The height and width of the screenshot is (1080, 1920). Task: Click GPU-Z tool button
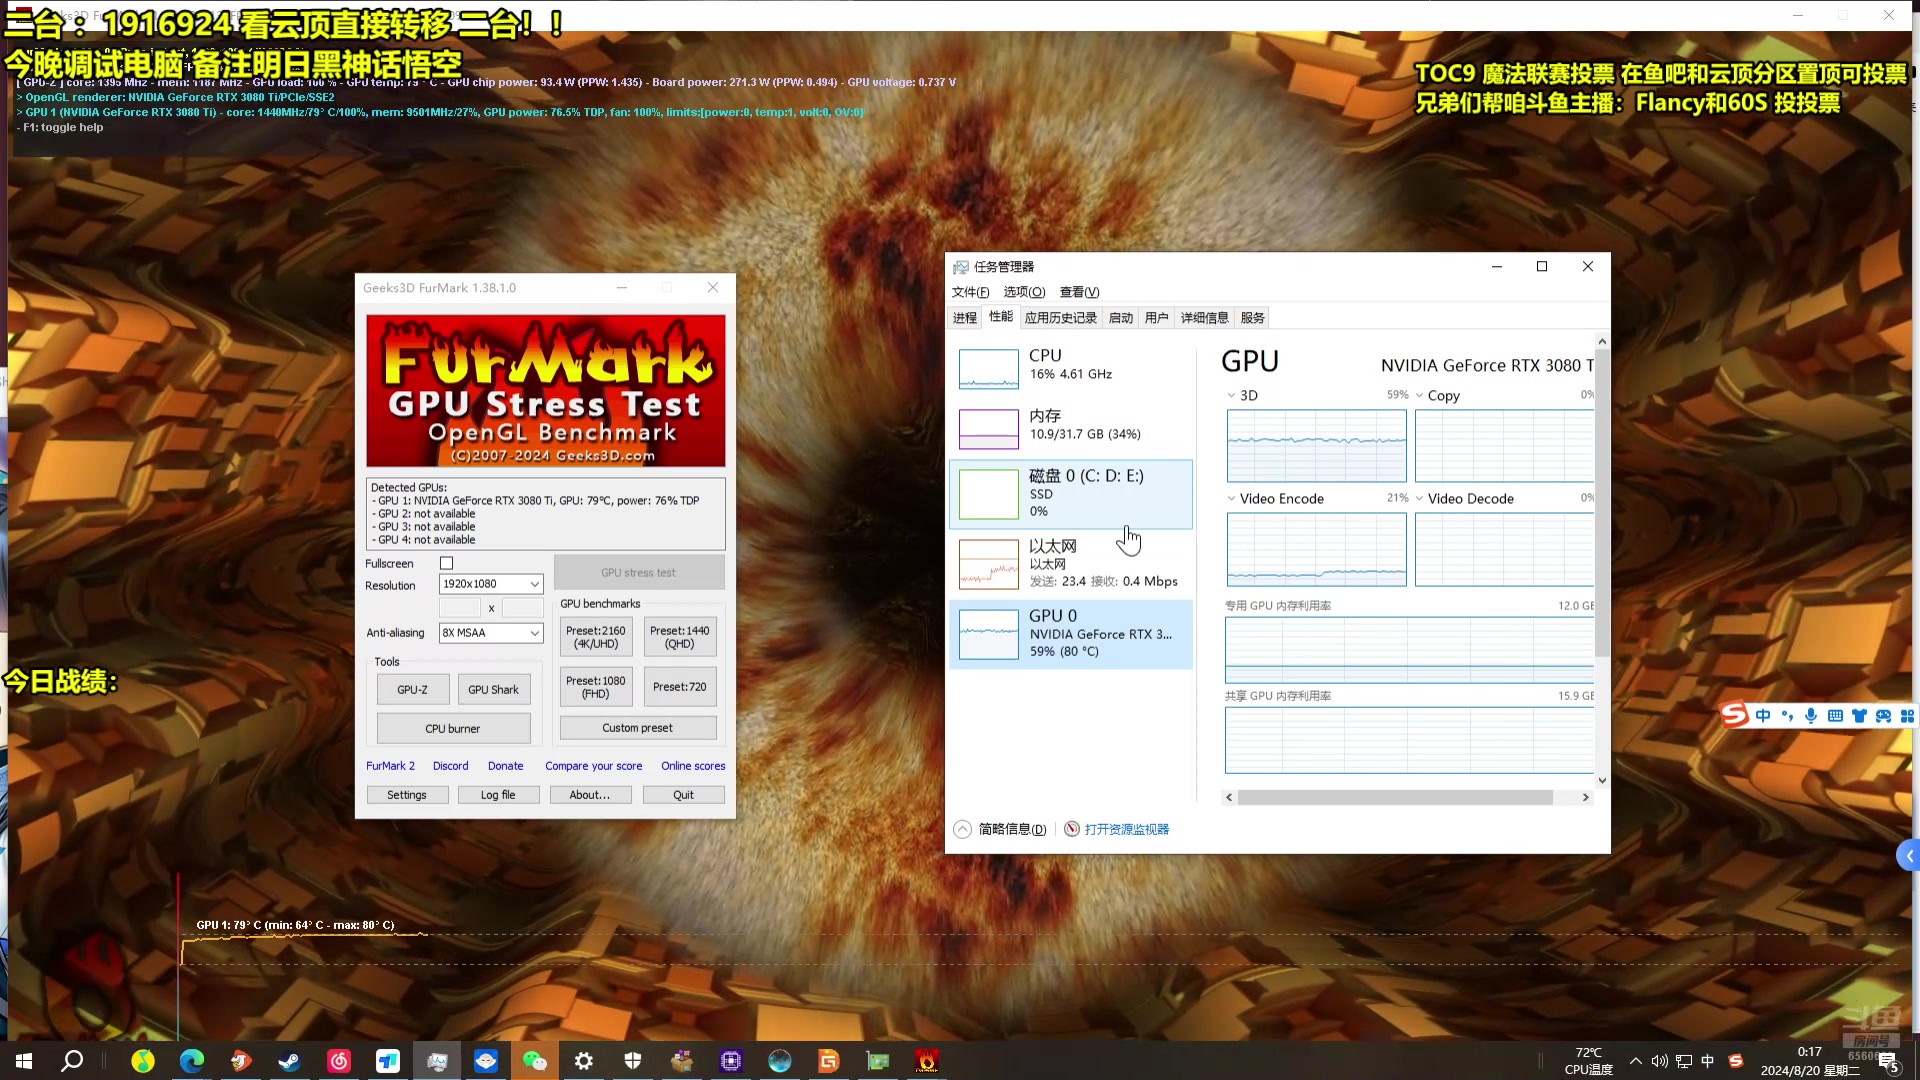[x=412, y=690]
